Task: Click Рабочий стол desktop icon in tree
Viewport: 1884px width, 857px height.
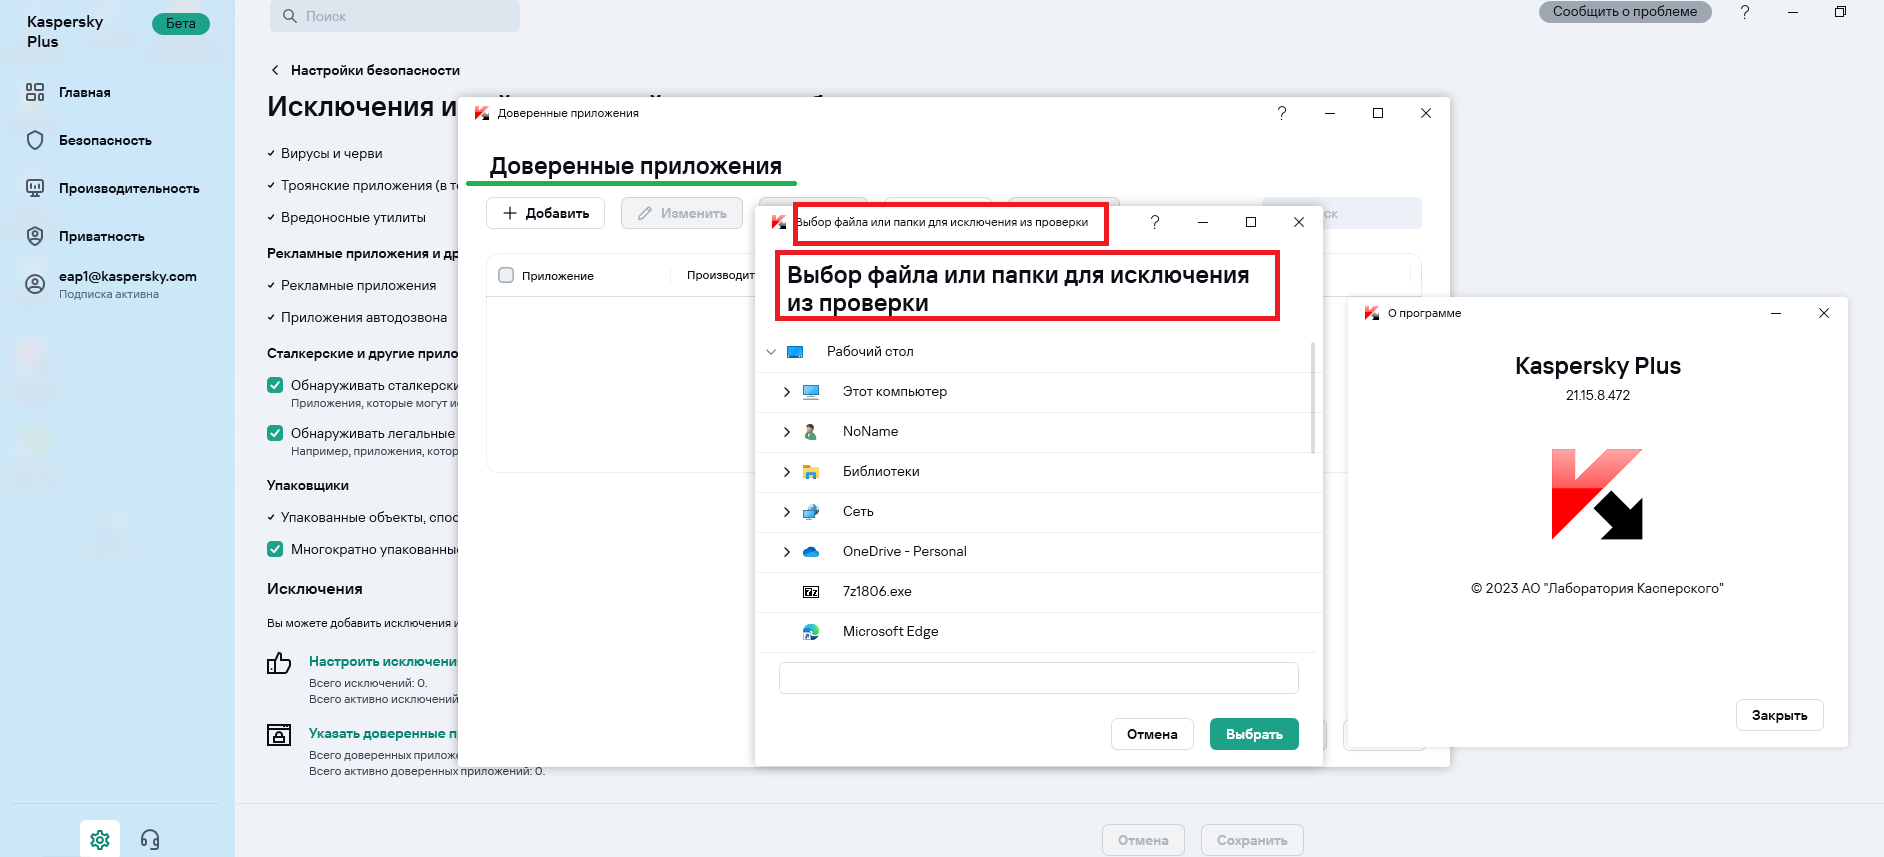Action: 795,352
